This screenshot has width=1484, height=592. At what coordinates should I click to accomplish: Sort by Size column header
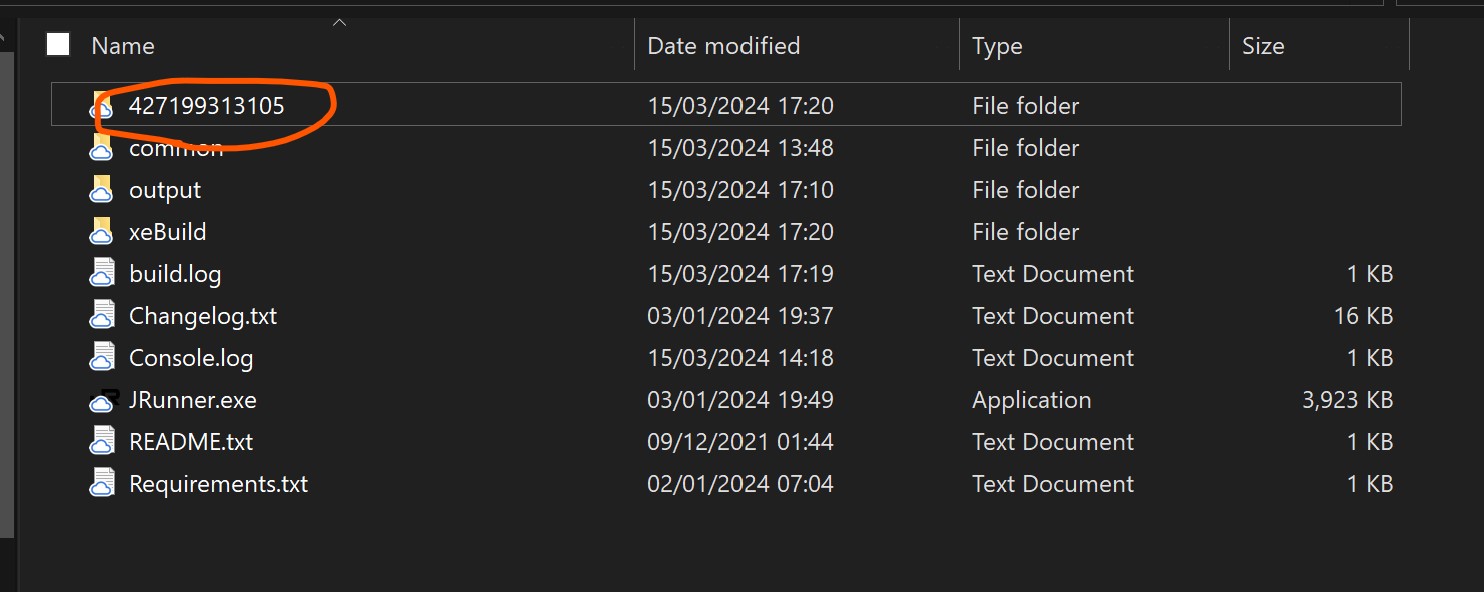[x=1262, y=46]
